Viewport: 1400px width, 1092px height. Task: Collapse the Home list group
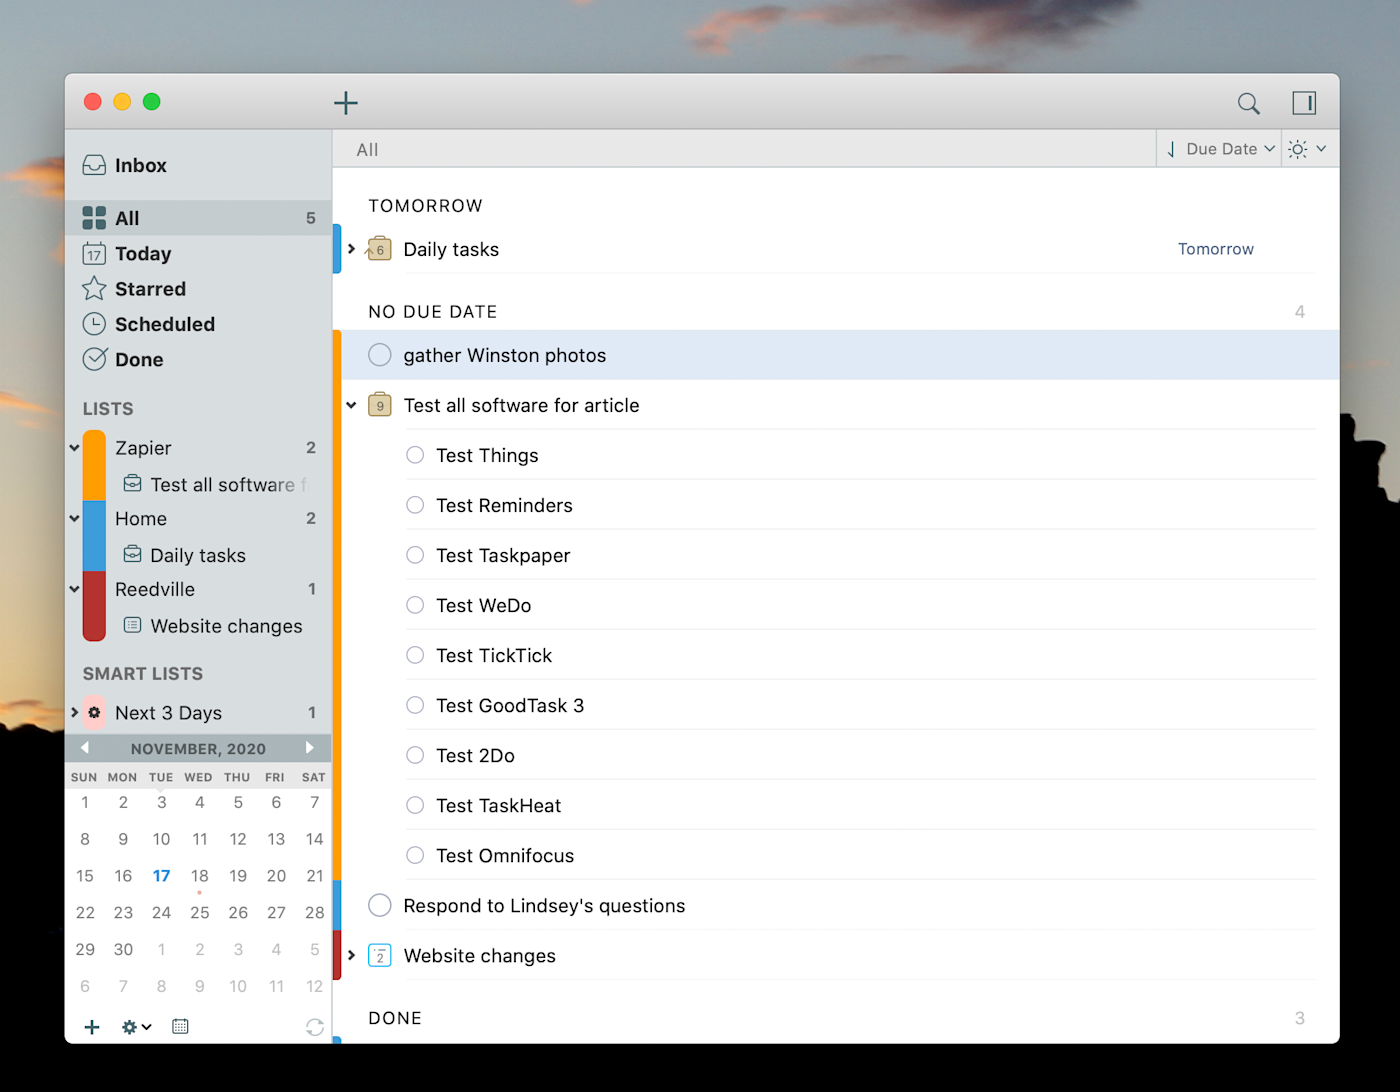tap(74, 518)
